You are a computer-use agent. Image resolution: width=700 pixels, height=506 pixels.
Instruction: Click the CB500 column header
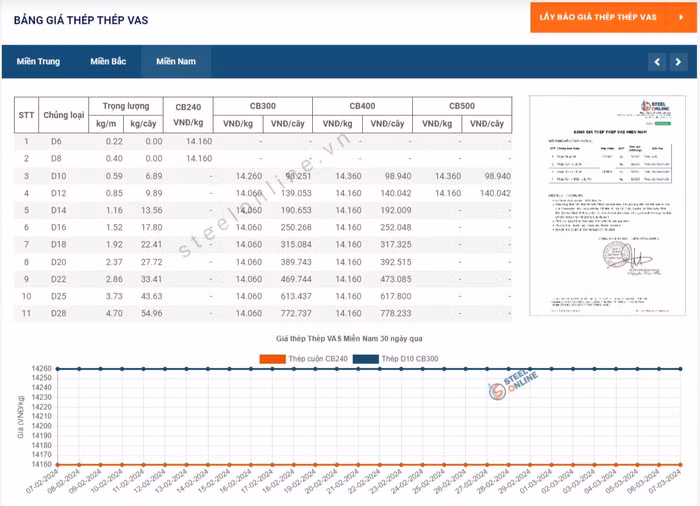coord(461,105)
